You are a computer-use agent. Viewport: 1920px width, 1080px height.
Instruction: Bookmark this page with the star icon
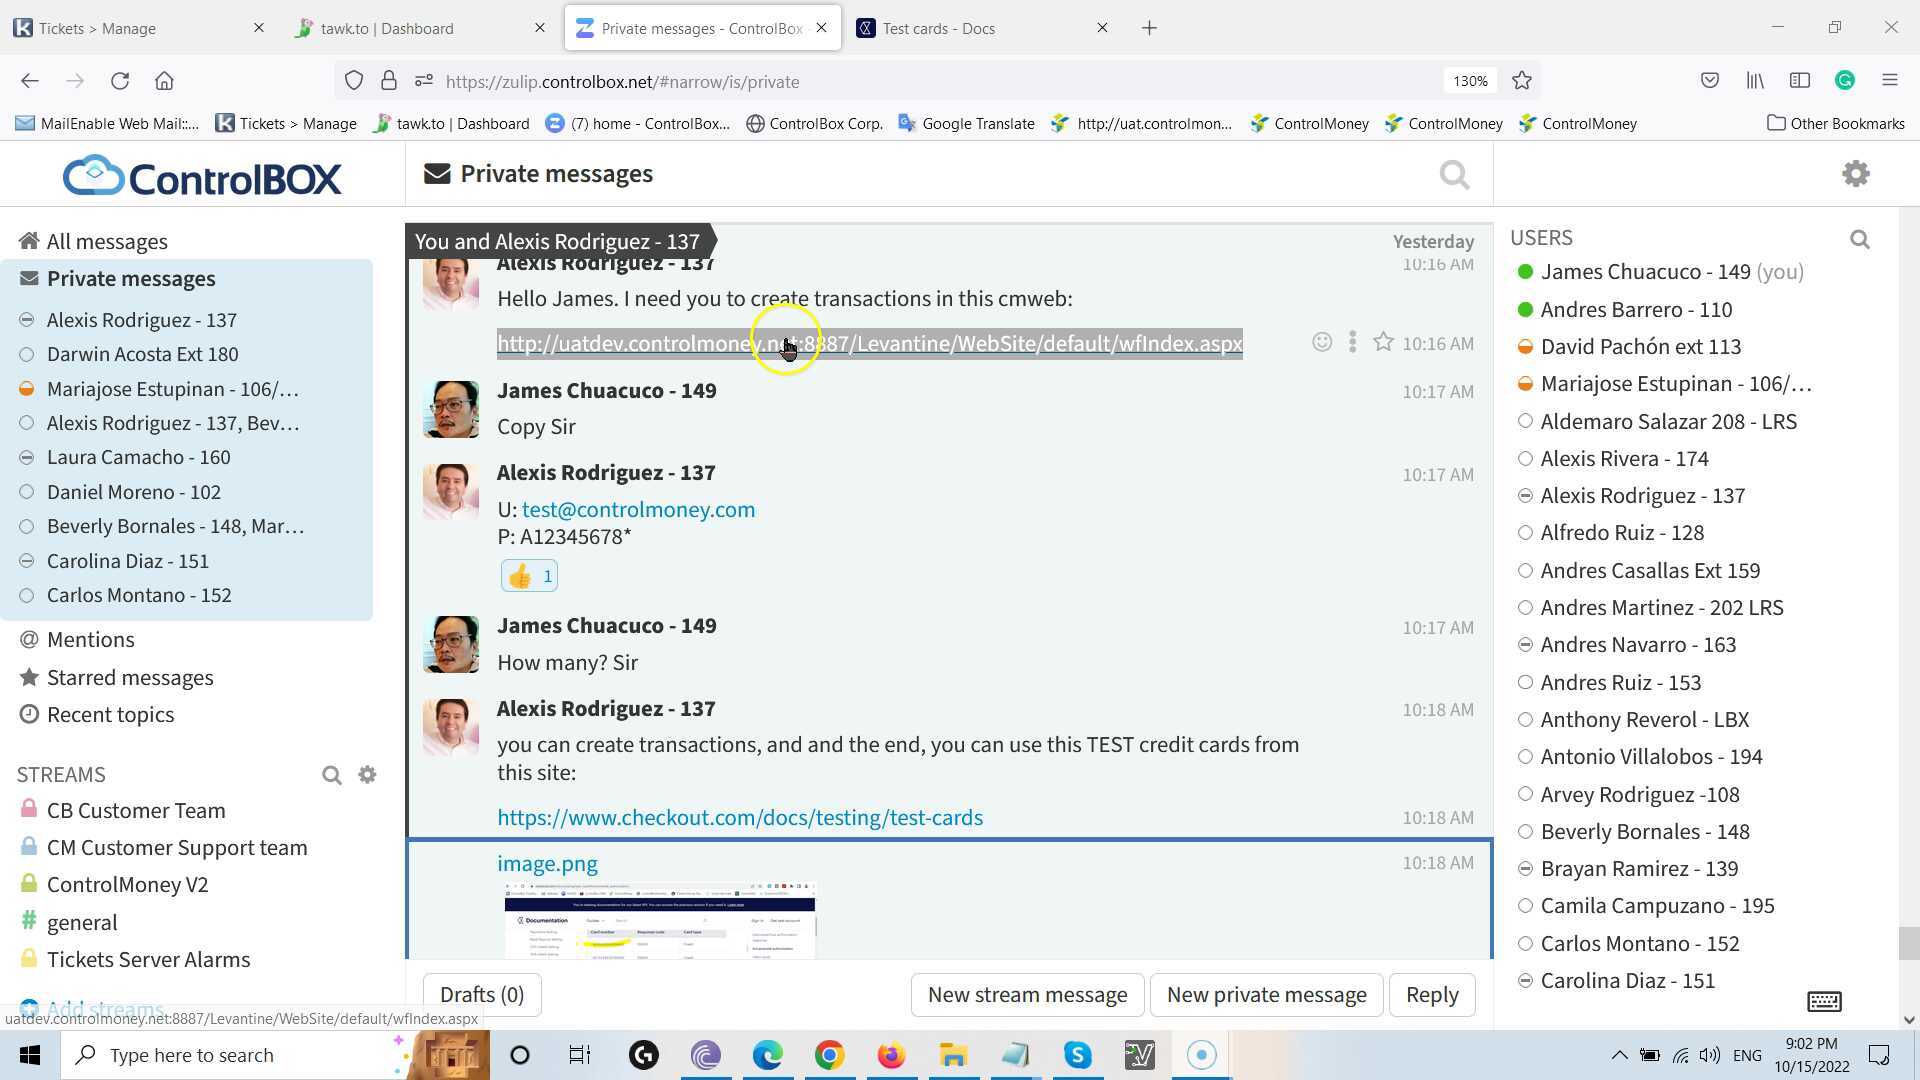click(1522, 81)
